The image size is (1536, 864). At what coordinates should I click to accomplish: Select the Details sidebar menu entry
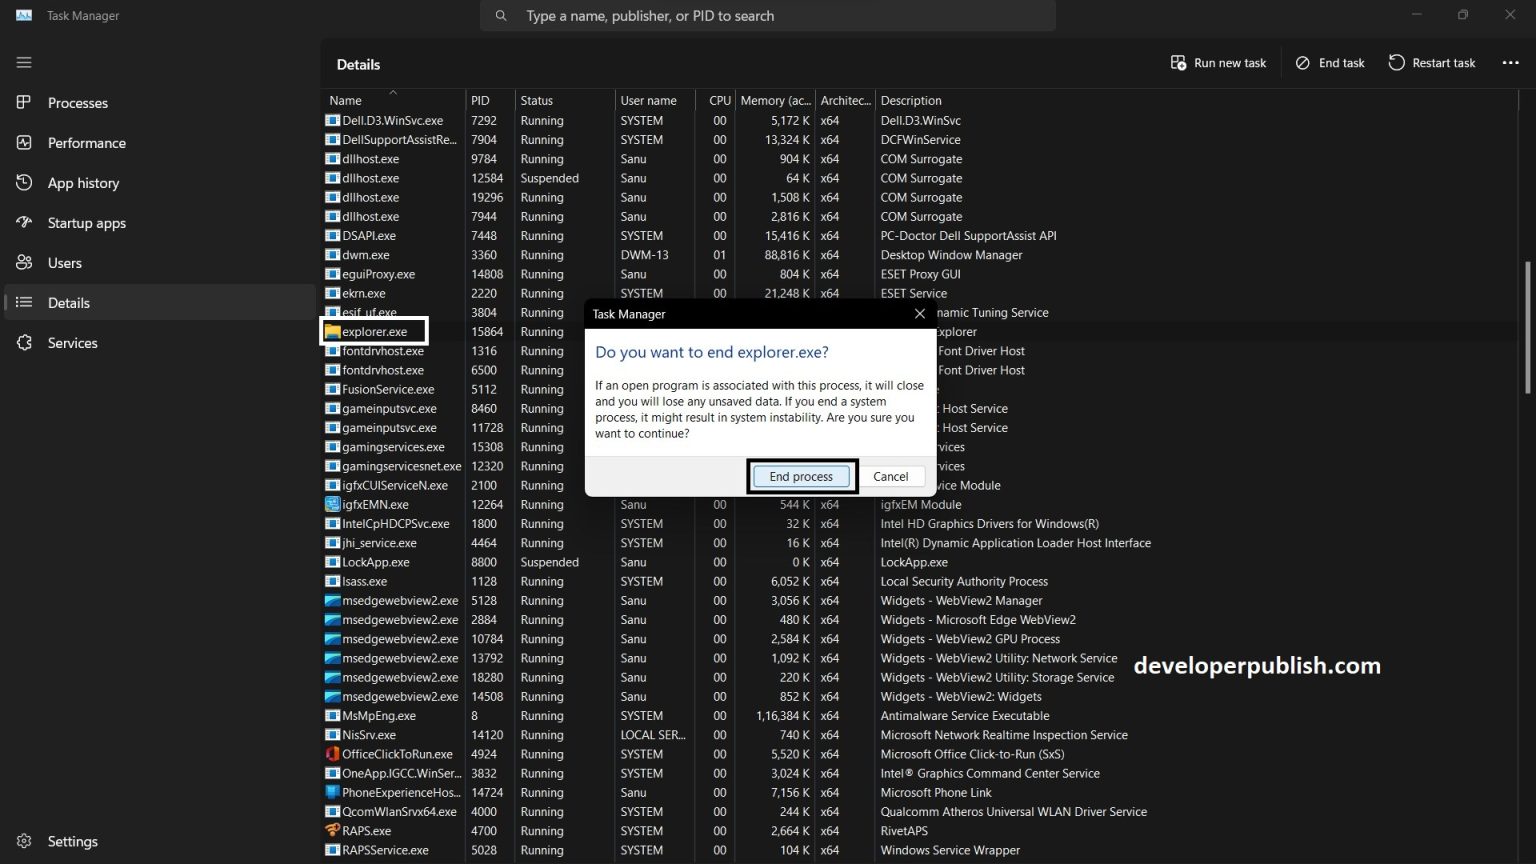pyautogui.click(x=68, y=302)
